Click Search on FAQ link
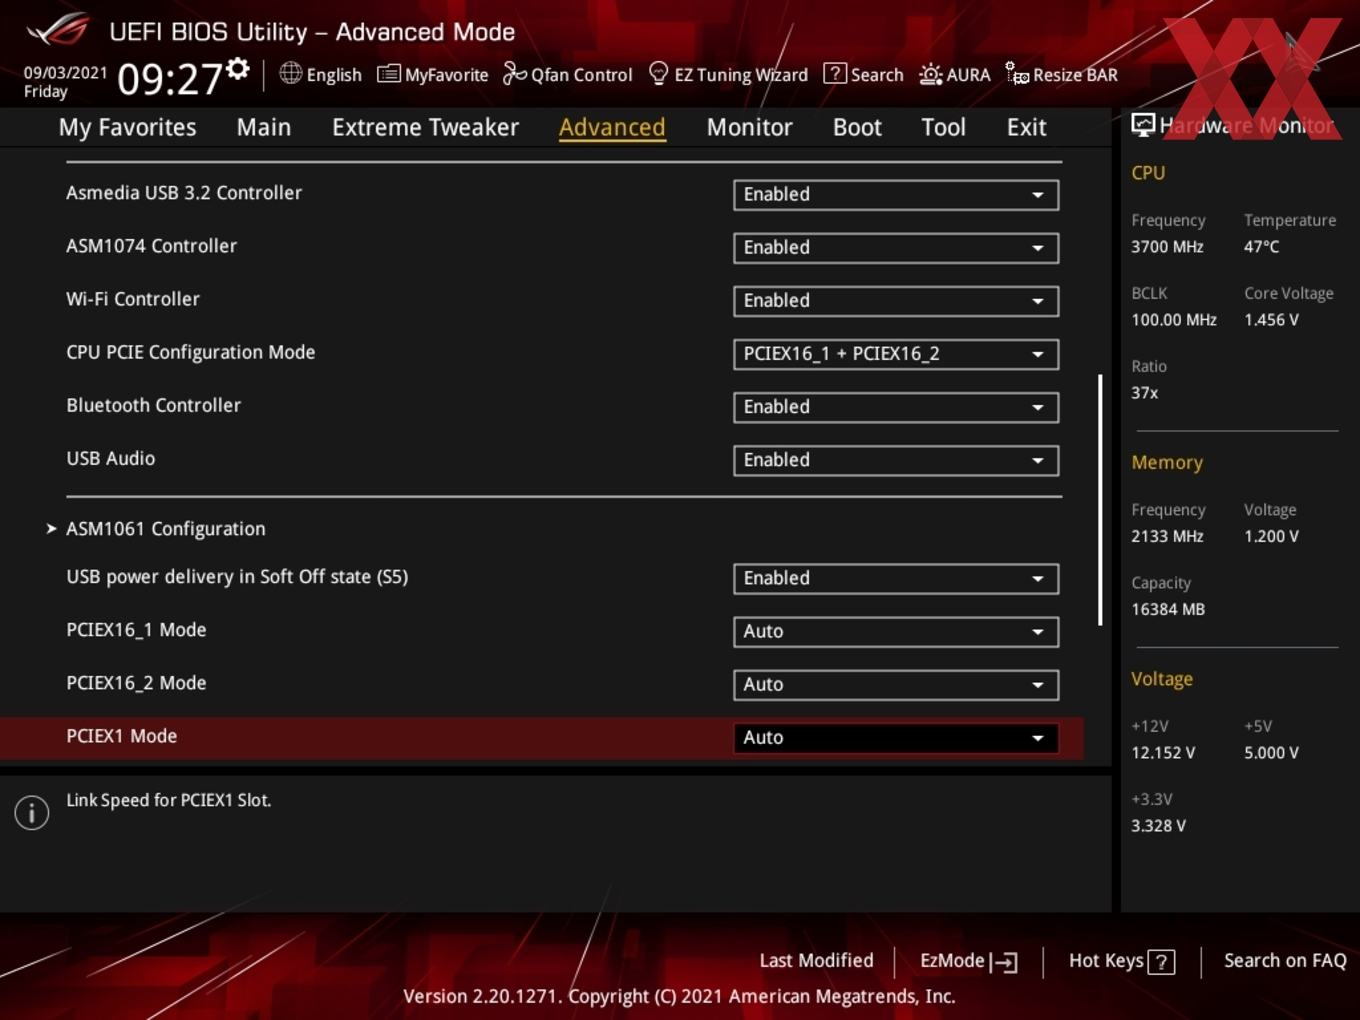Image resolution: width=1360 pixels, height=1020 pixels. (1285, 960)
